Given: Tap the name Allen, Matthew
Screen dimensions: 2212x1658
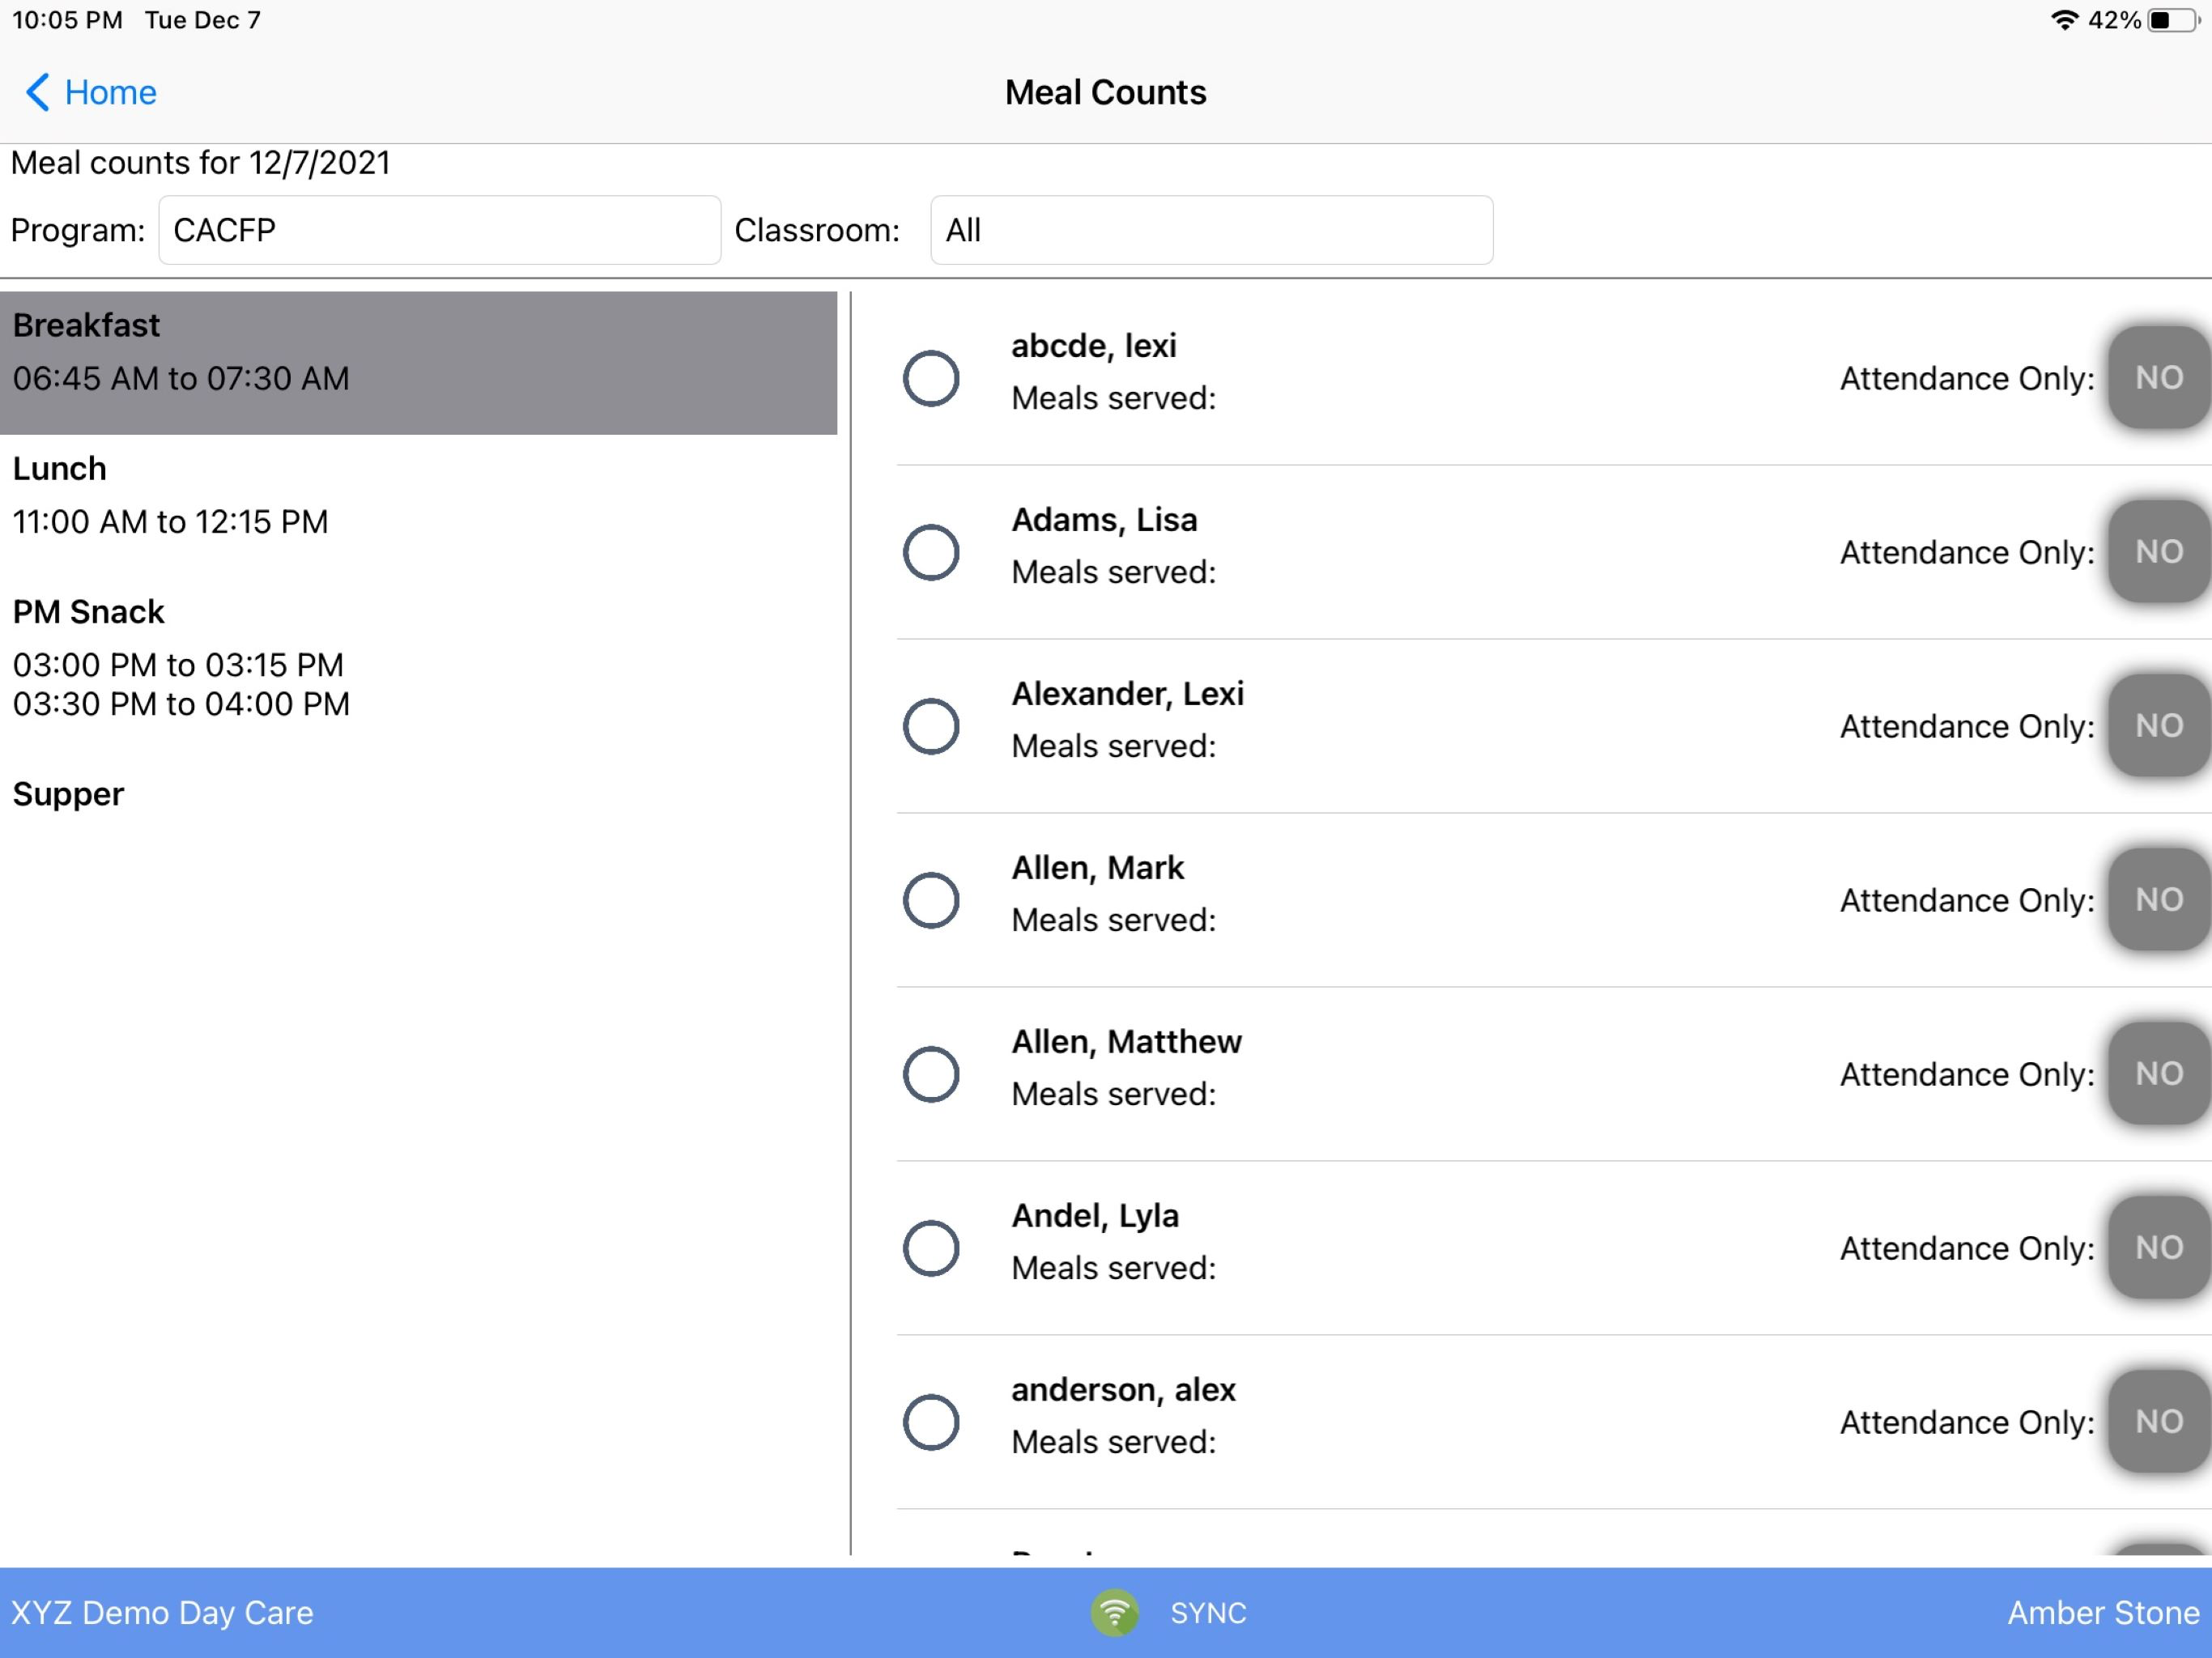Looking at the screenshot, I should pyautogui.click(x=1126, y=1042).
